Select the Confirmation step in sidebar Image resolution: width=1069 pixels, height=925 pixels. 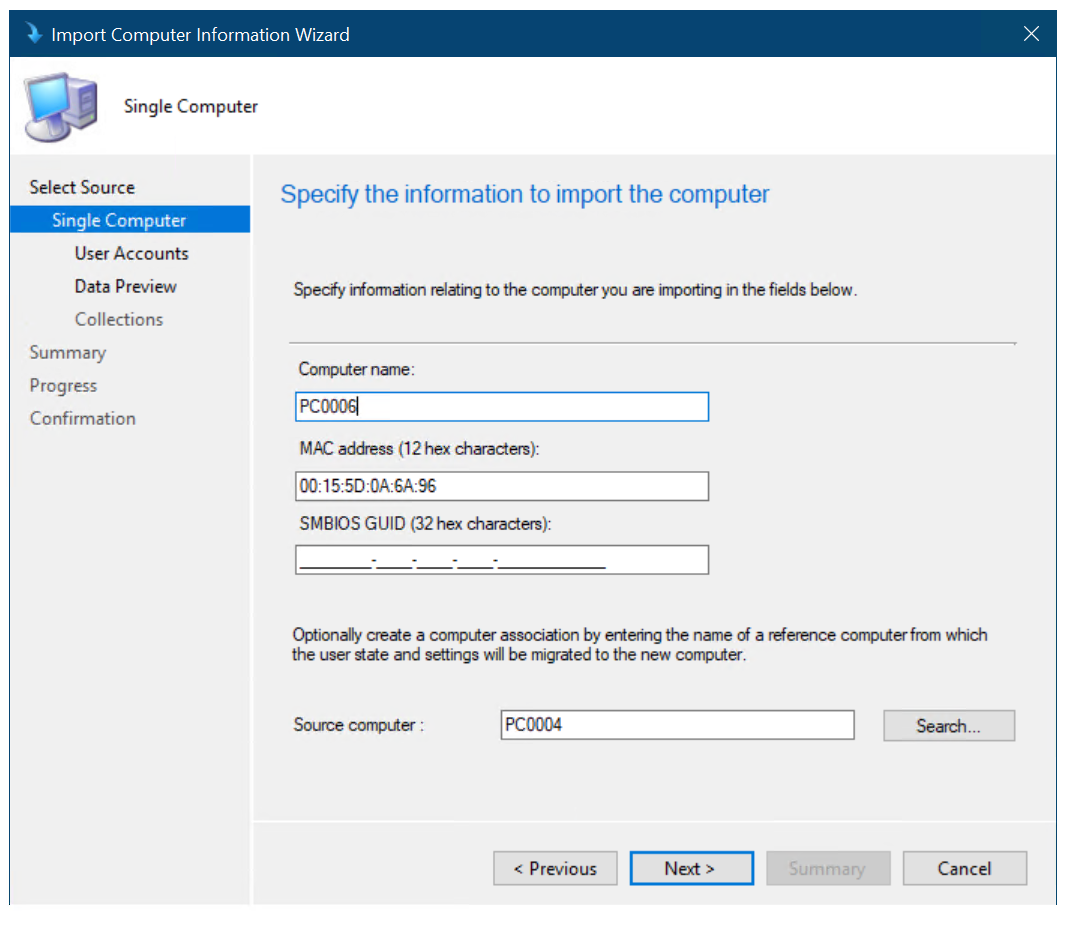tap(82, 418)
